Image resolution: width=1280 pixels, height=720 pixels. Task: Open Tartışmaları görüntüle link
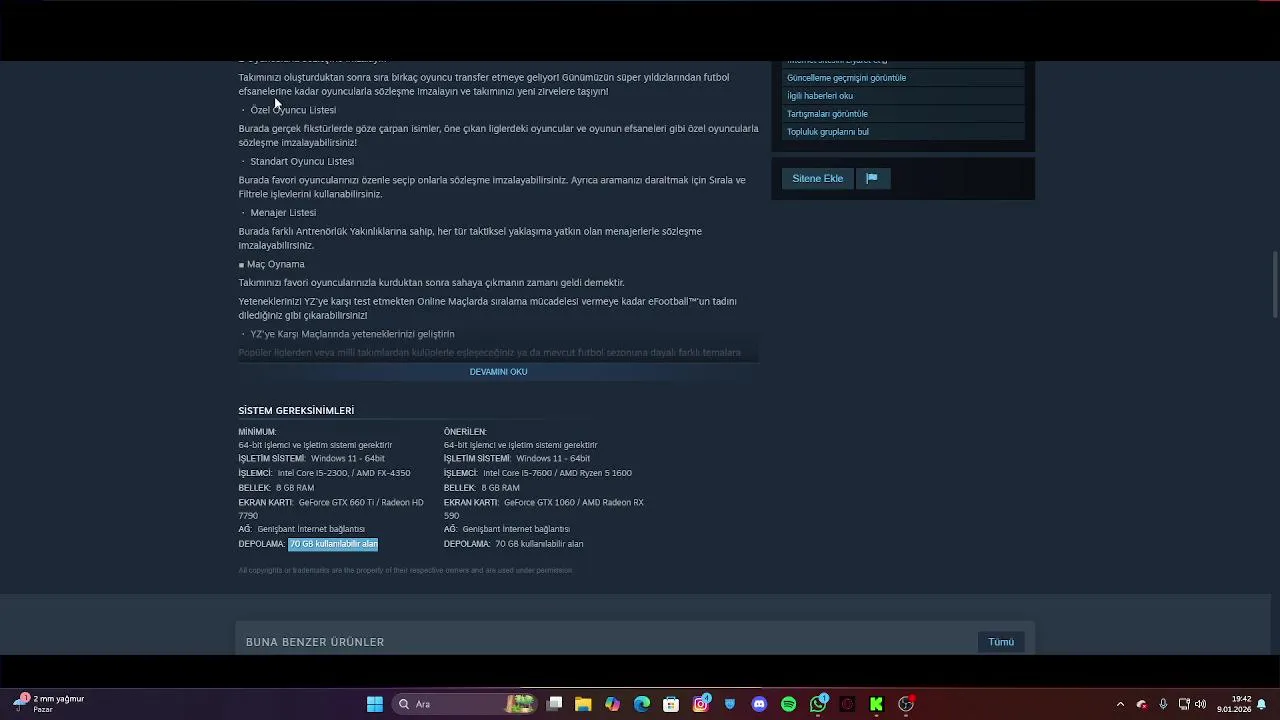827,114
